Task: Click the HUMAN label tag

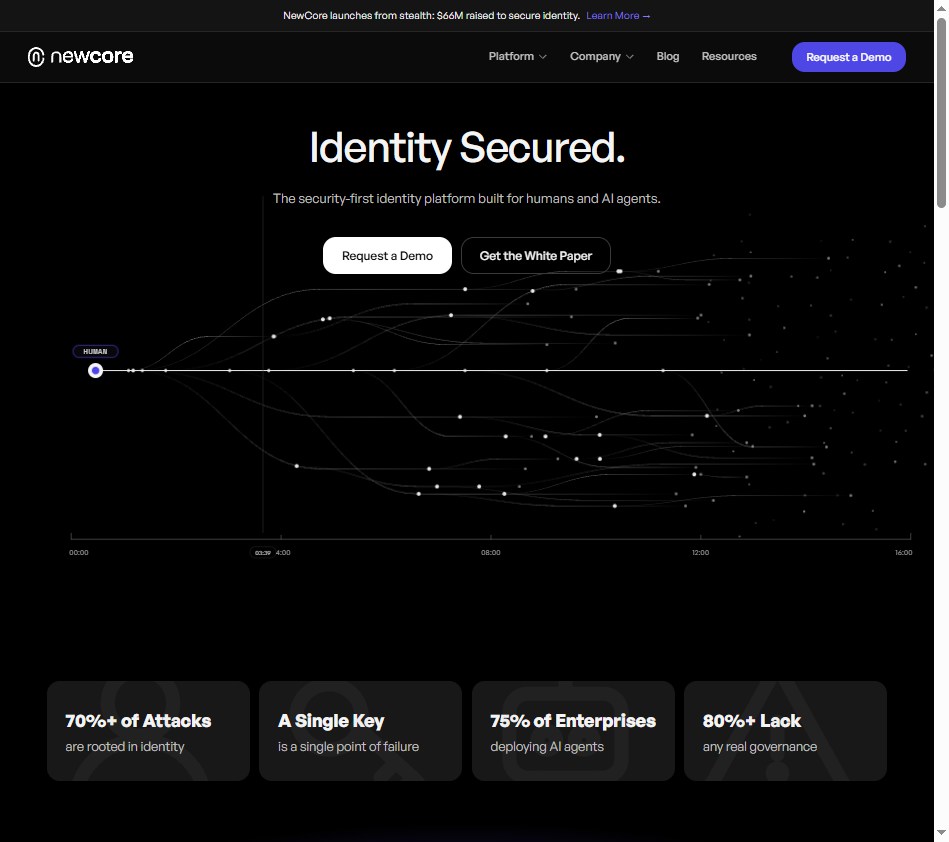Action: click(x=95, y=351)
